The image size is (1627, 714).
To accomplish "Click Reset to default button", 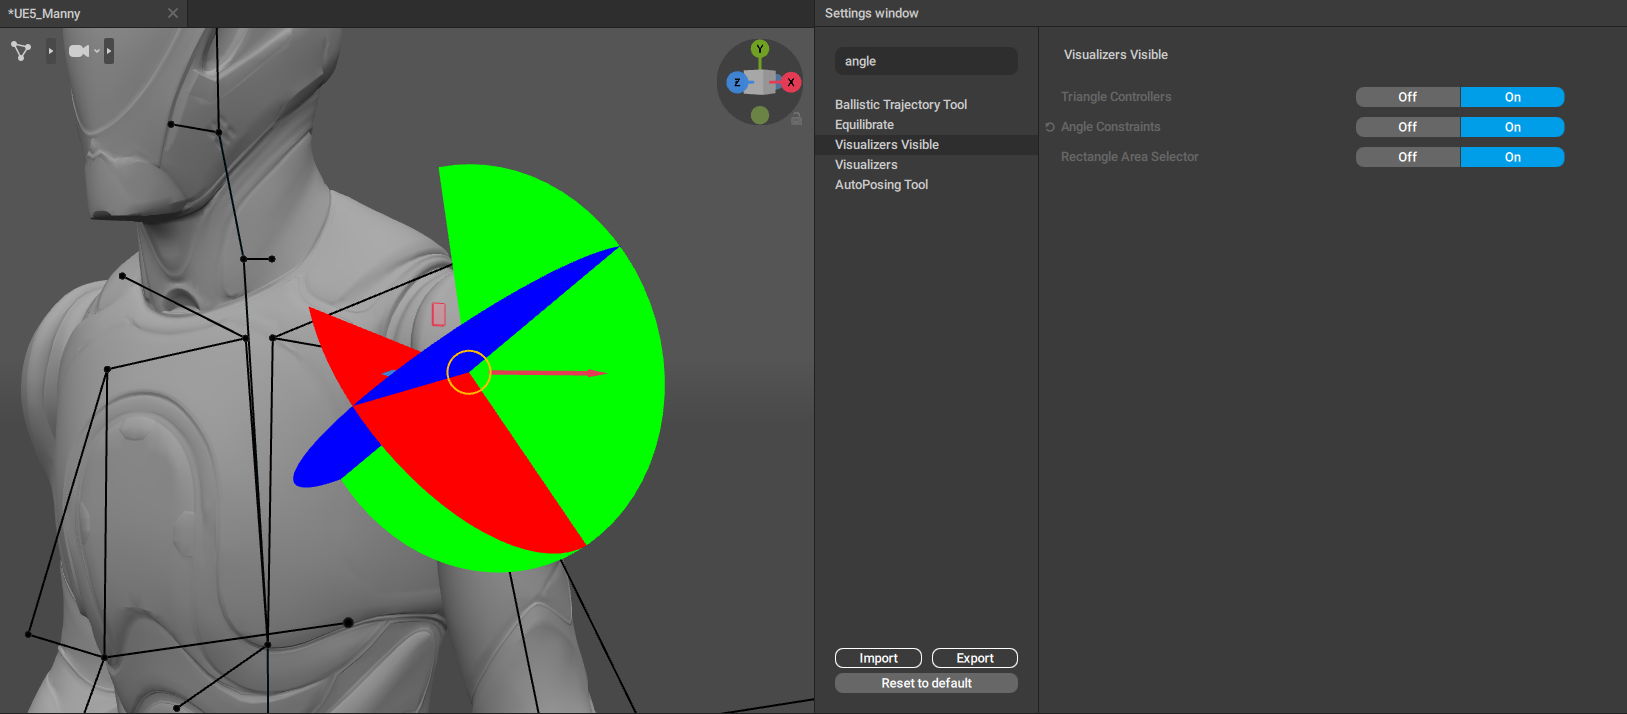I will 926,683.
